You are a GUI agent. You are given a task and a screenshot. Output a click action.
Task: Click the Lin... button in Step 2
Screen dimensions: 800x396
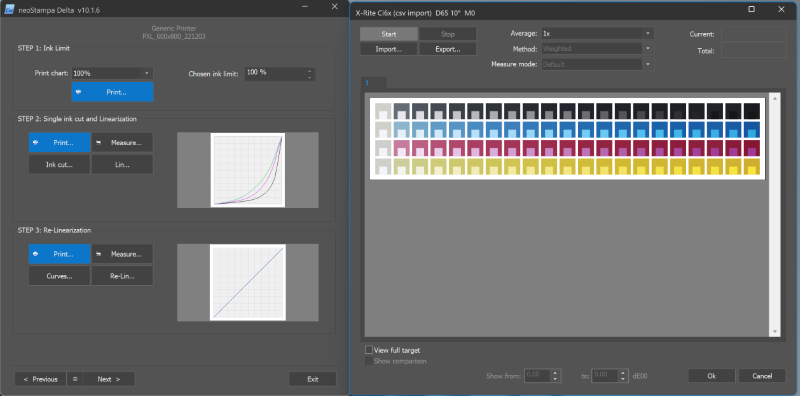pos(122,164)
